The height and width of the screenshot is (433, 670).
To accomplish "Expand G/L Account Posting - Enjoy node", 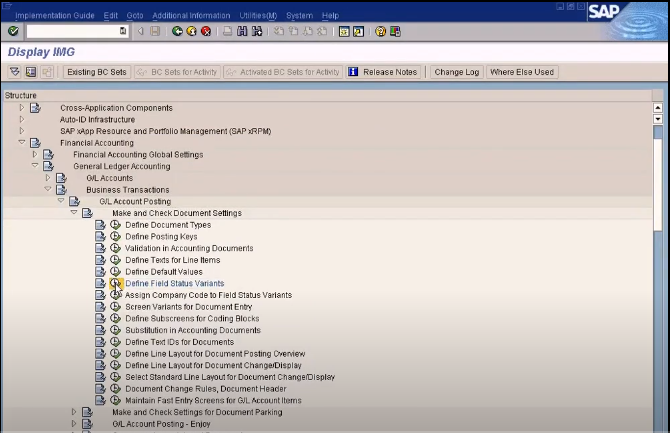I will 74,424.
